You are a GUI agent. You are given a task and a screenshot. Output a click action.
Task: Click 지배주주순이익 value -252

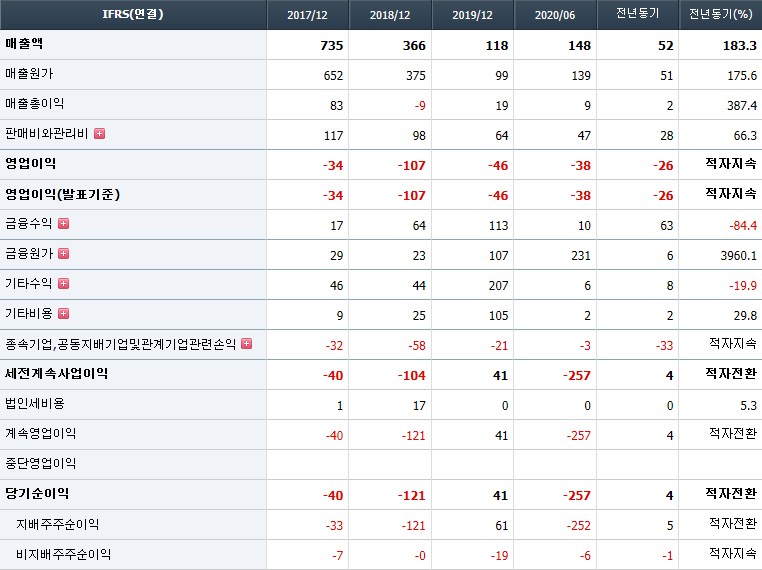(x=579, y=526)
